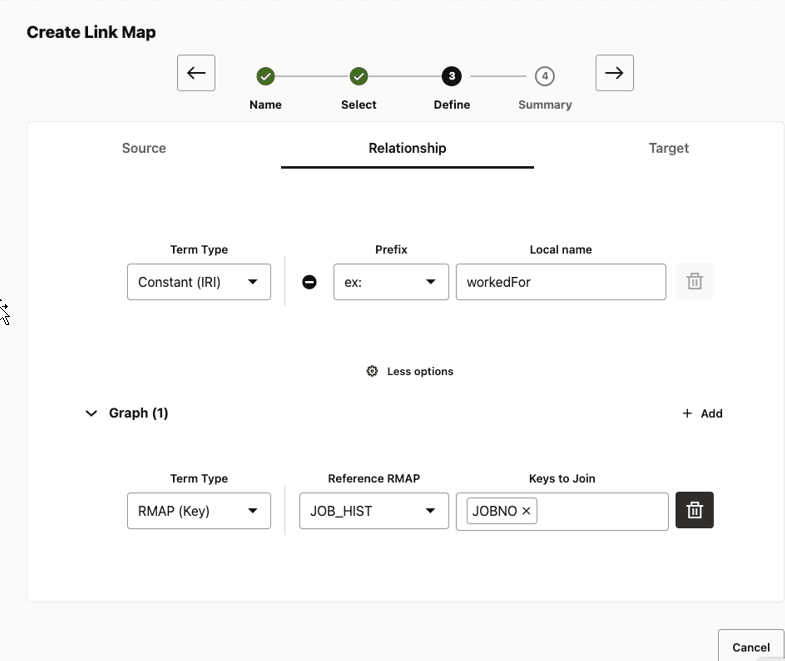
Task: Open the JOB_HIST Reference RMAP dropdown
Action: [x=374, y=511]
